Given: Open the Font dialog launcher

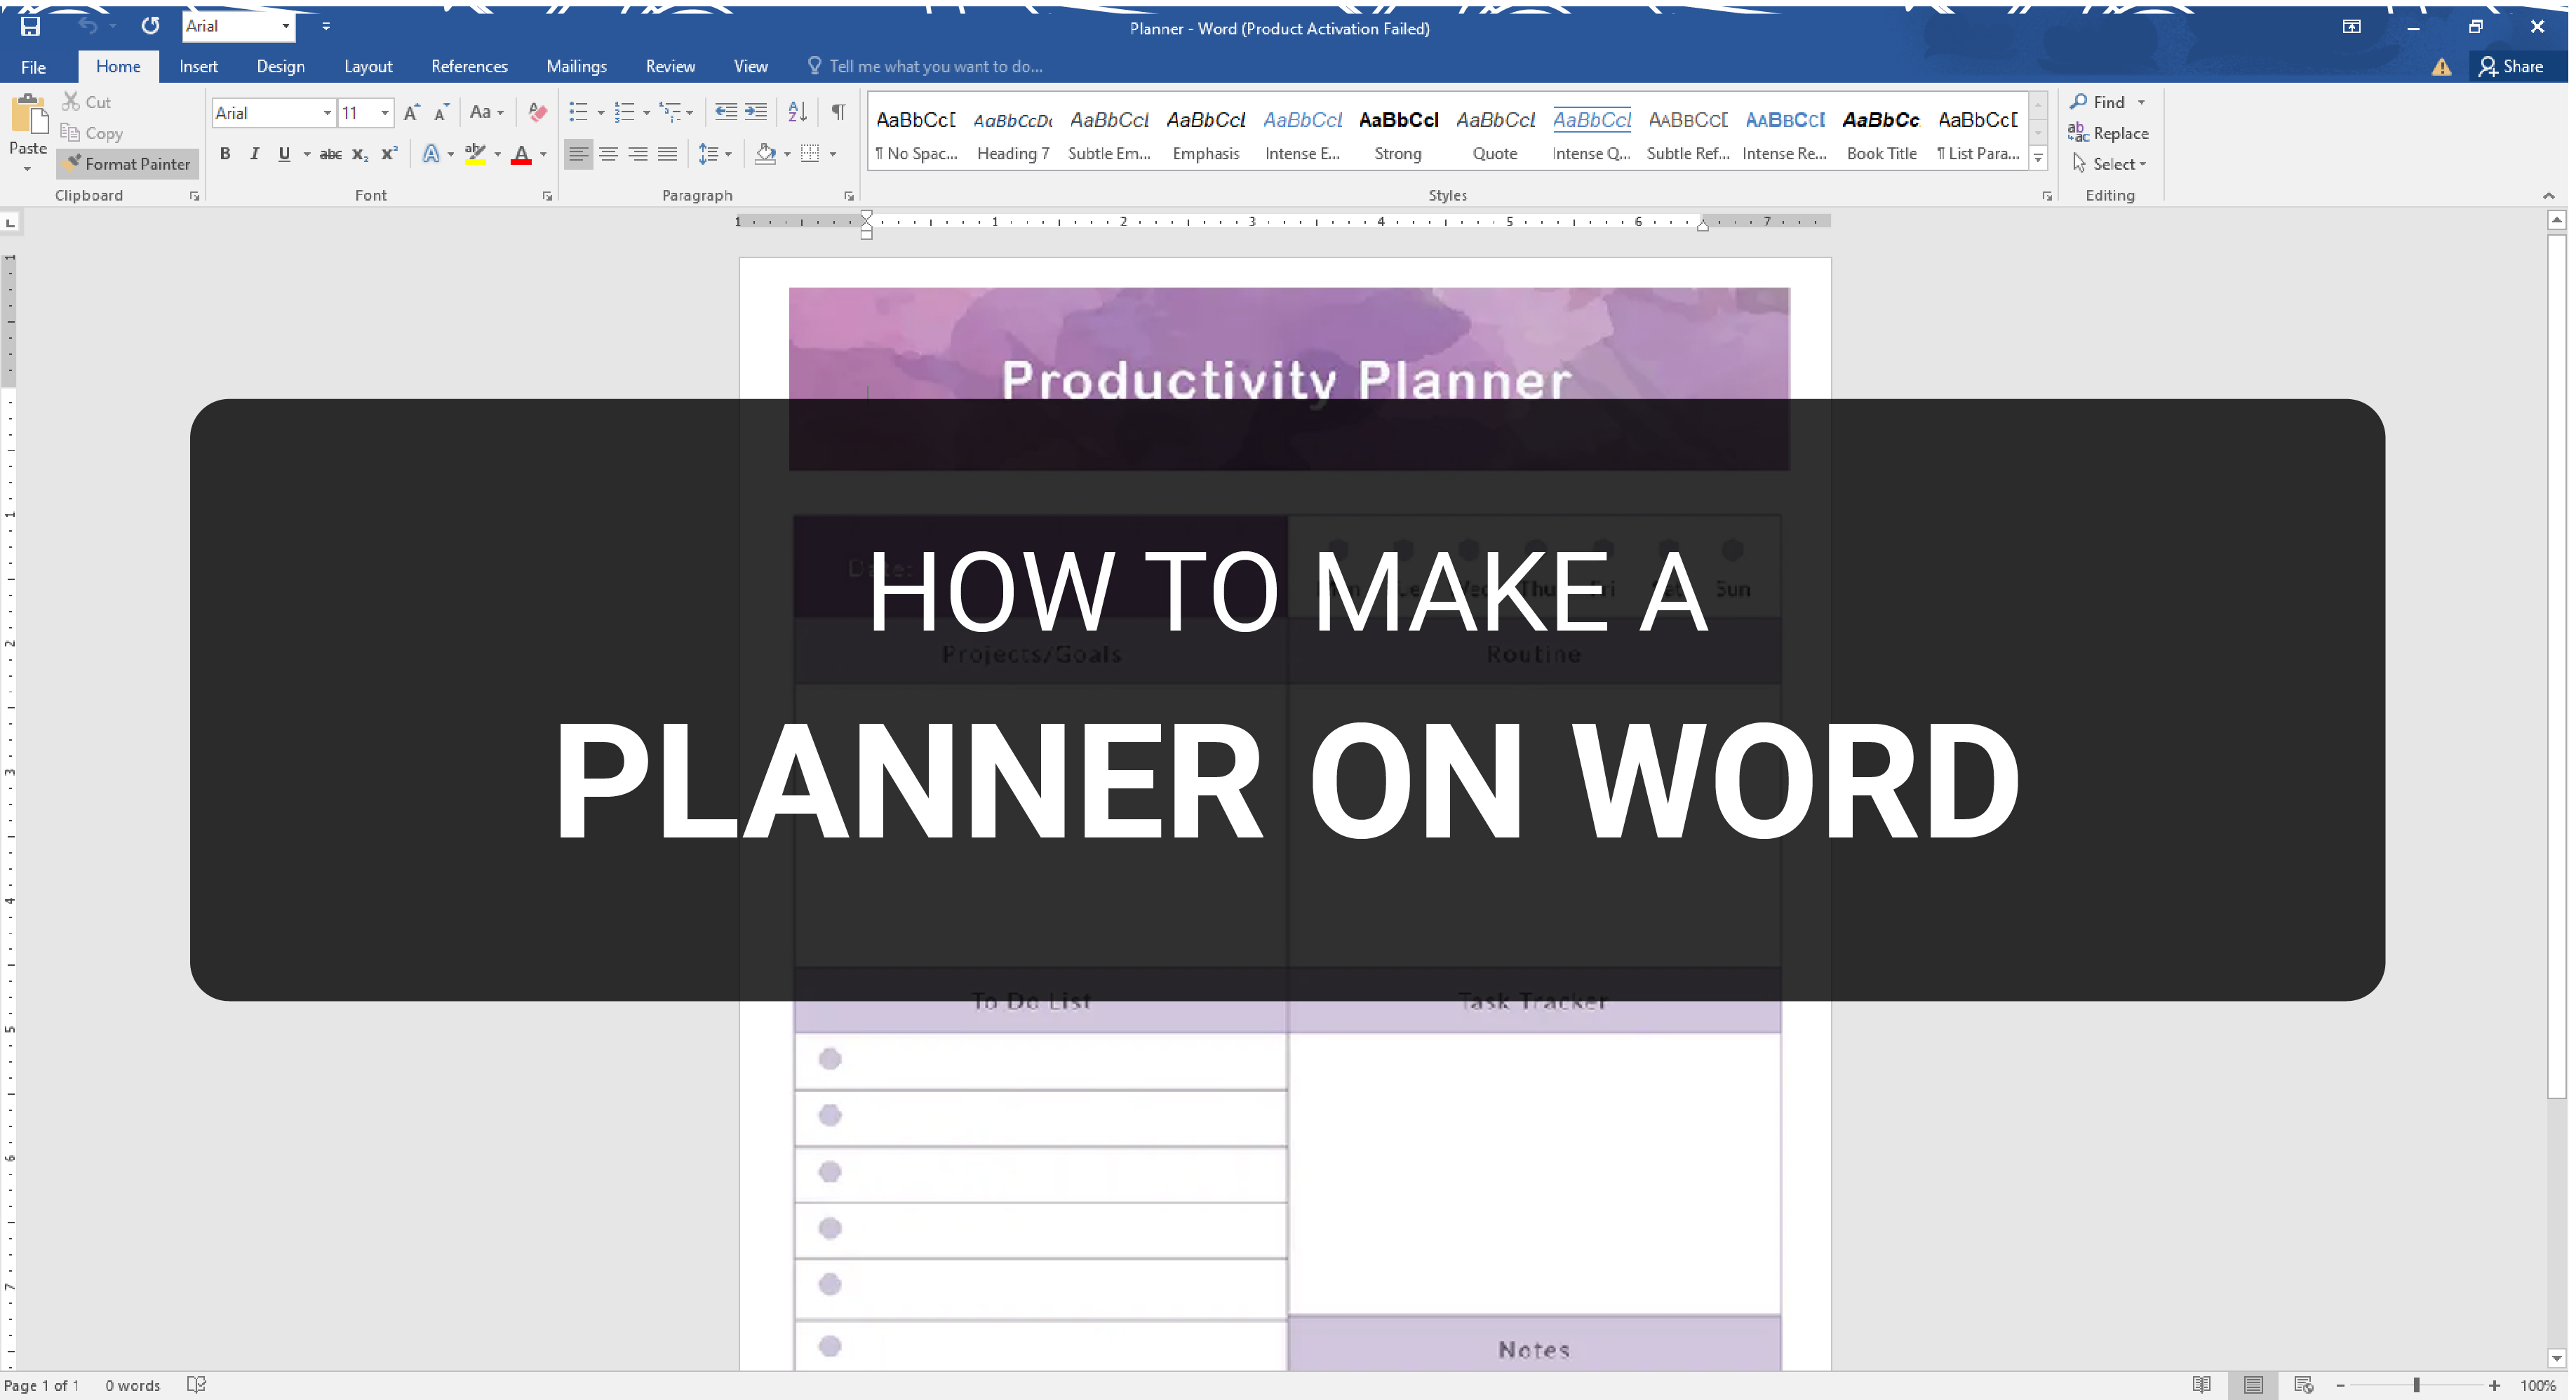Looking at the screenshot, I should (547, 196).
